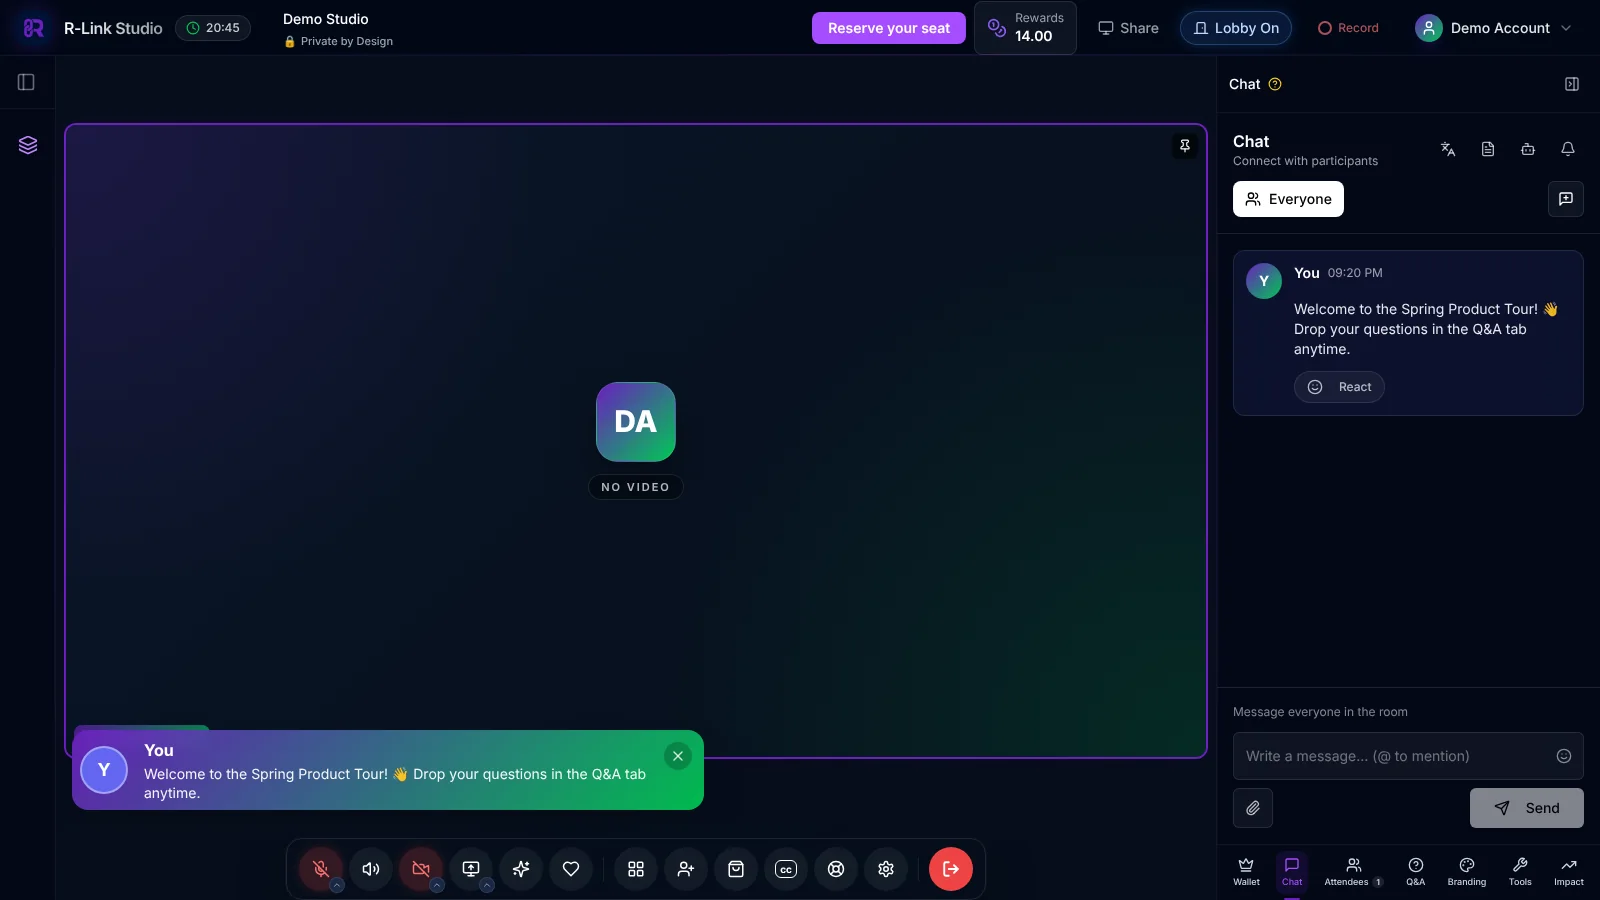The width and height of the screenshot is (1600, 900).
Task: Invite a participant with add-user icon
Action: tap(686, 869)
